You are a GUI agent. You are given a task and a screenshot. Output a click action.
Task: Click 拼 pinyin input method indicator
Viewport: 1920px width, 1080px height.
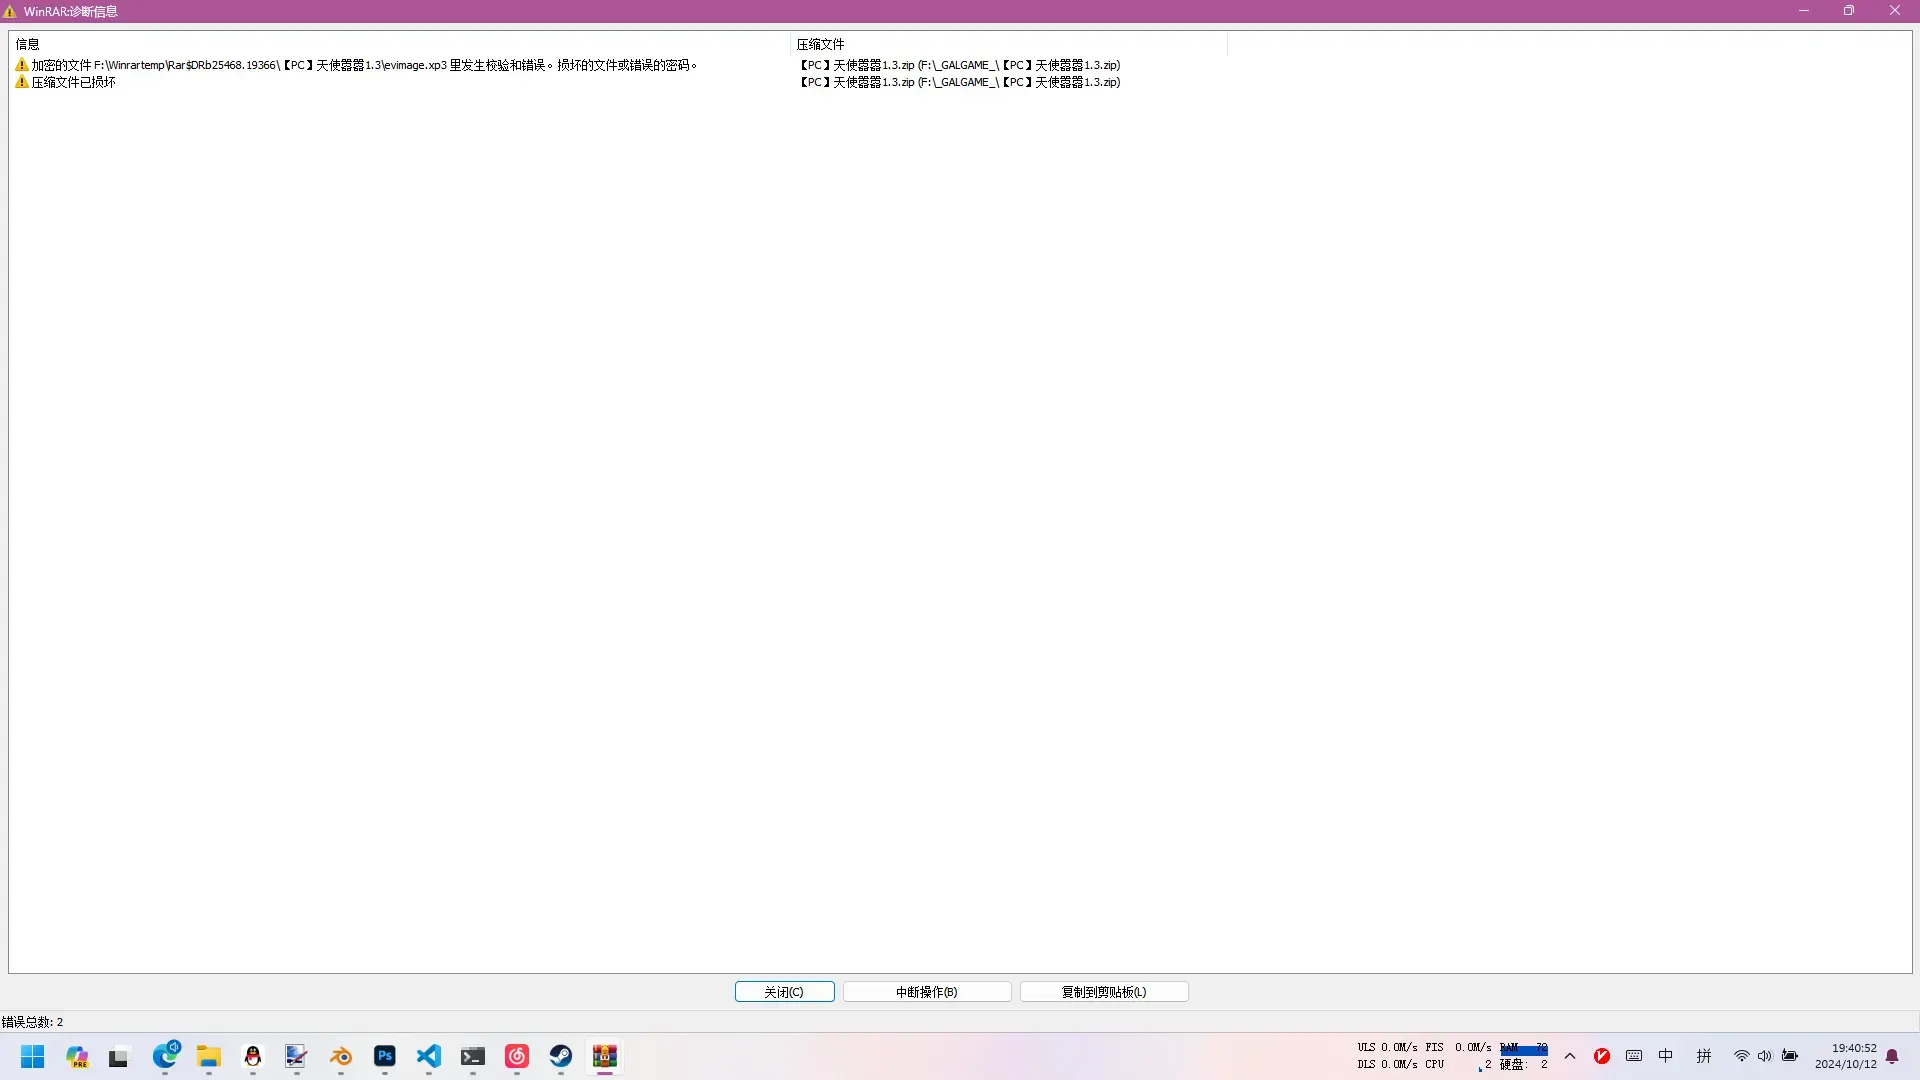click(1704, 1056)
